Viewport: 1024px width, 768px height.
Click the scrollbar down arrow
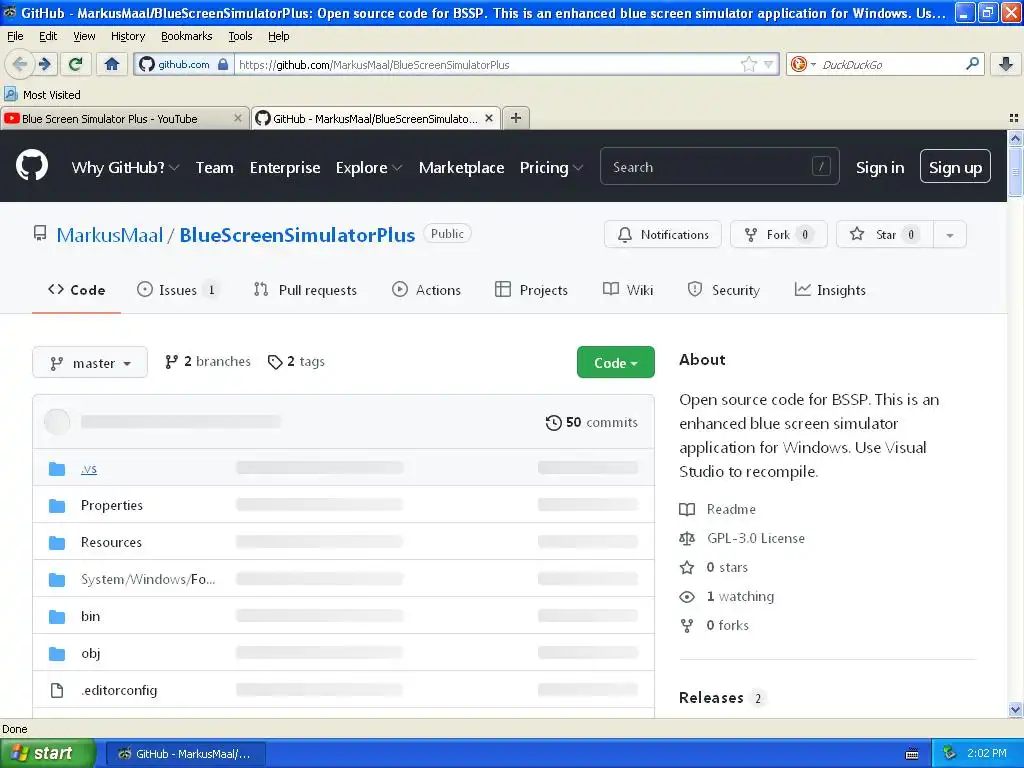[1015, 710]
